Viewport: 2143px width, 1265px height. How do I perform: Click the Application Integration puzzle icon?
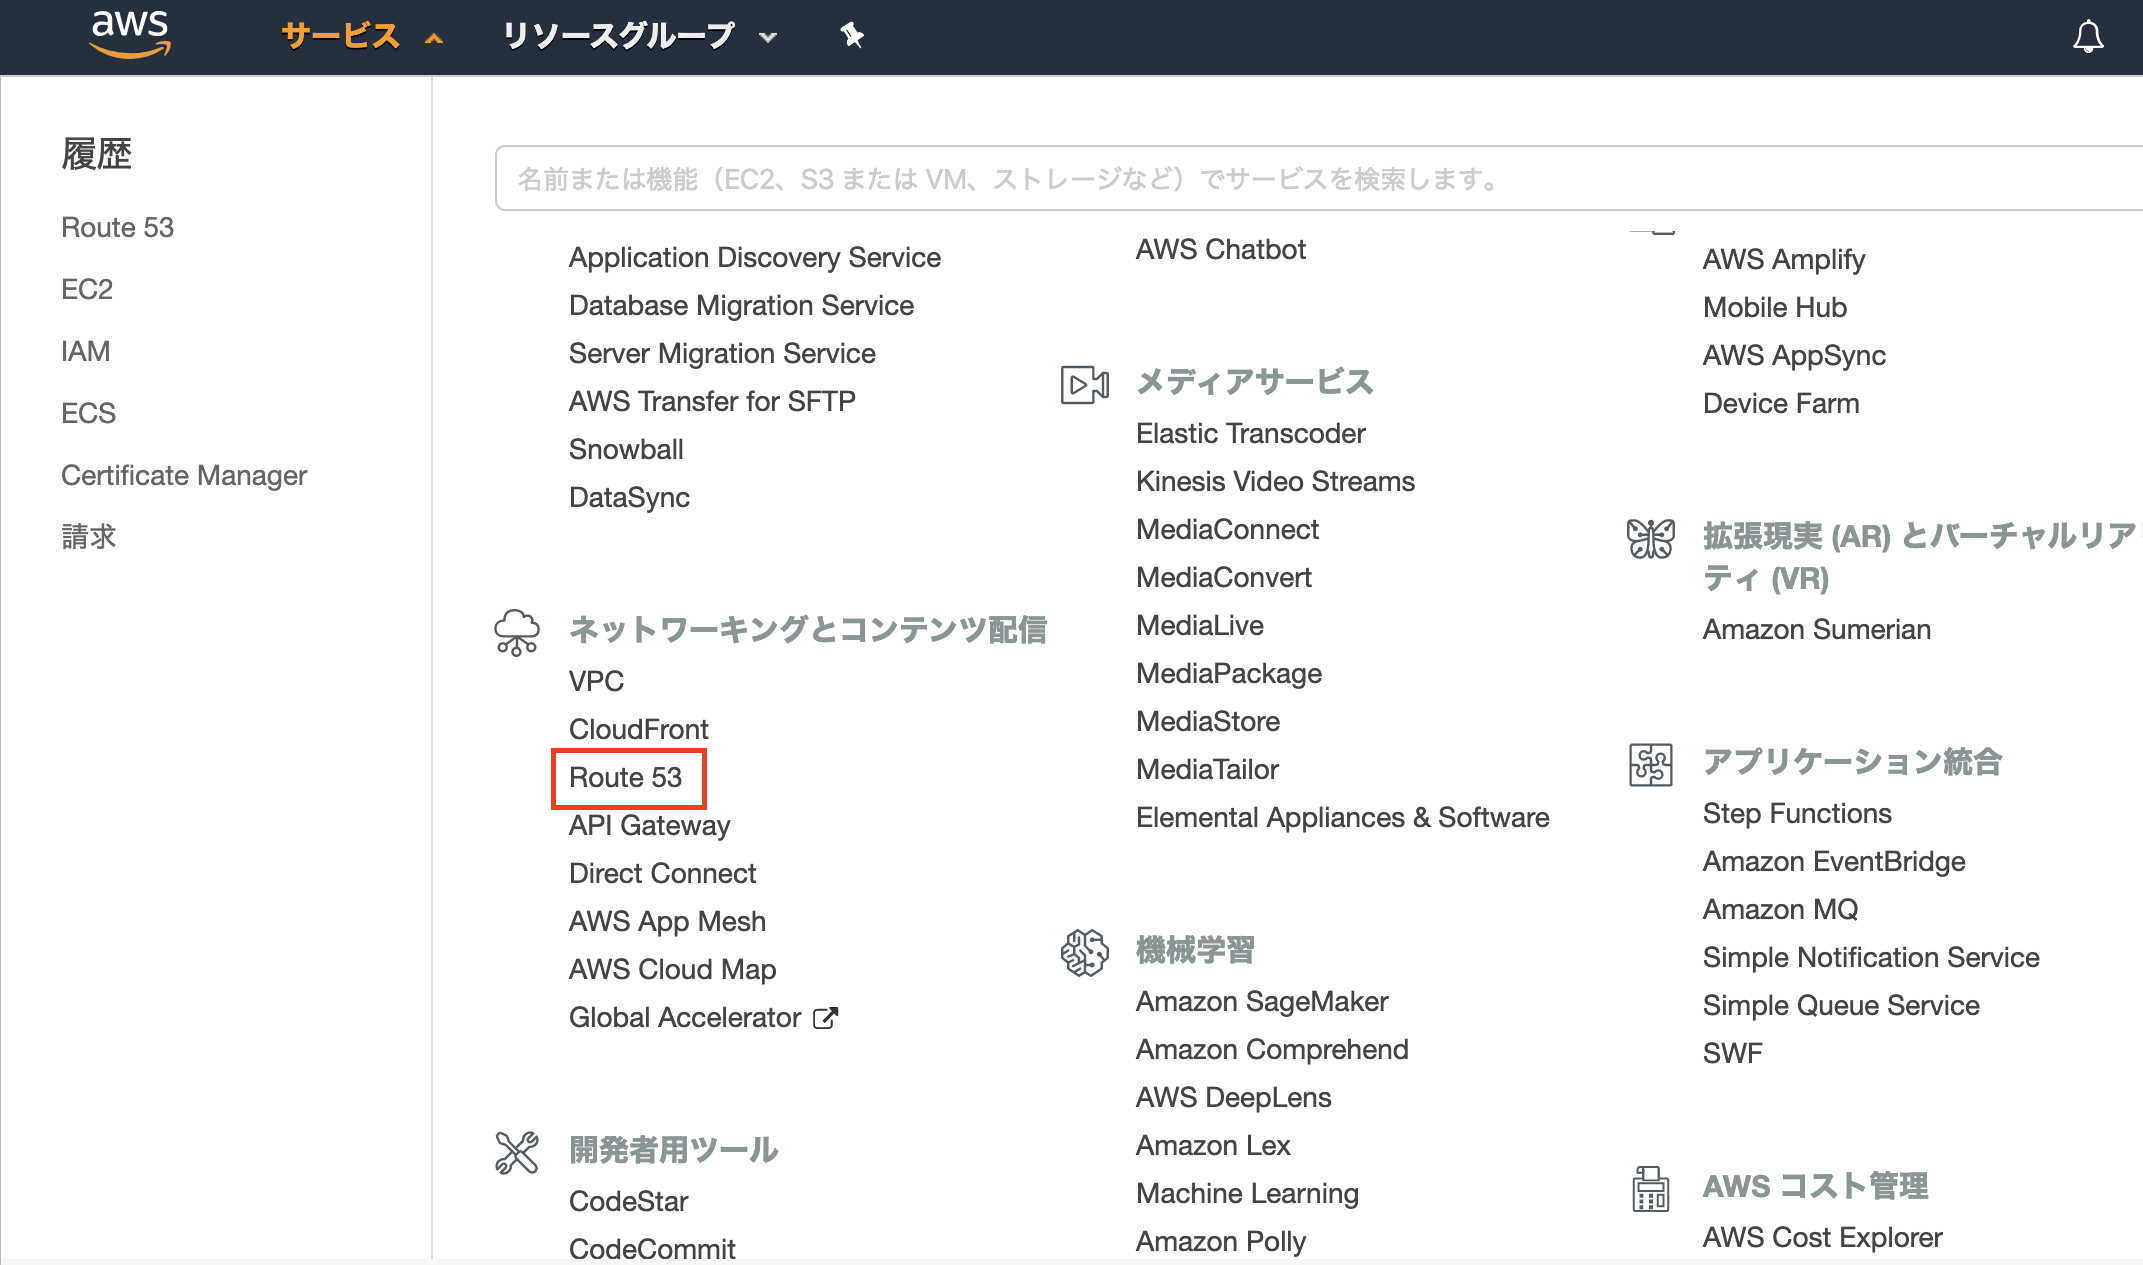tap(1650, 764)
